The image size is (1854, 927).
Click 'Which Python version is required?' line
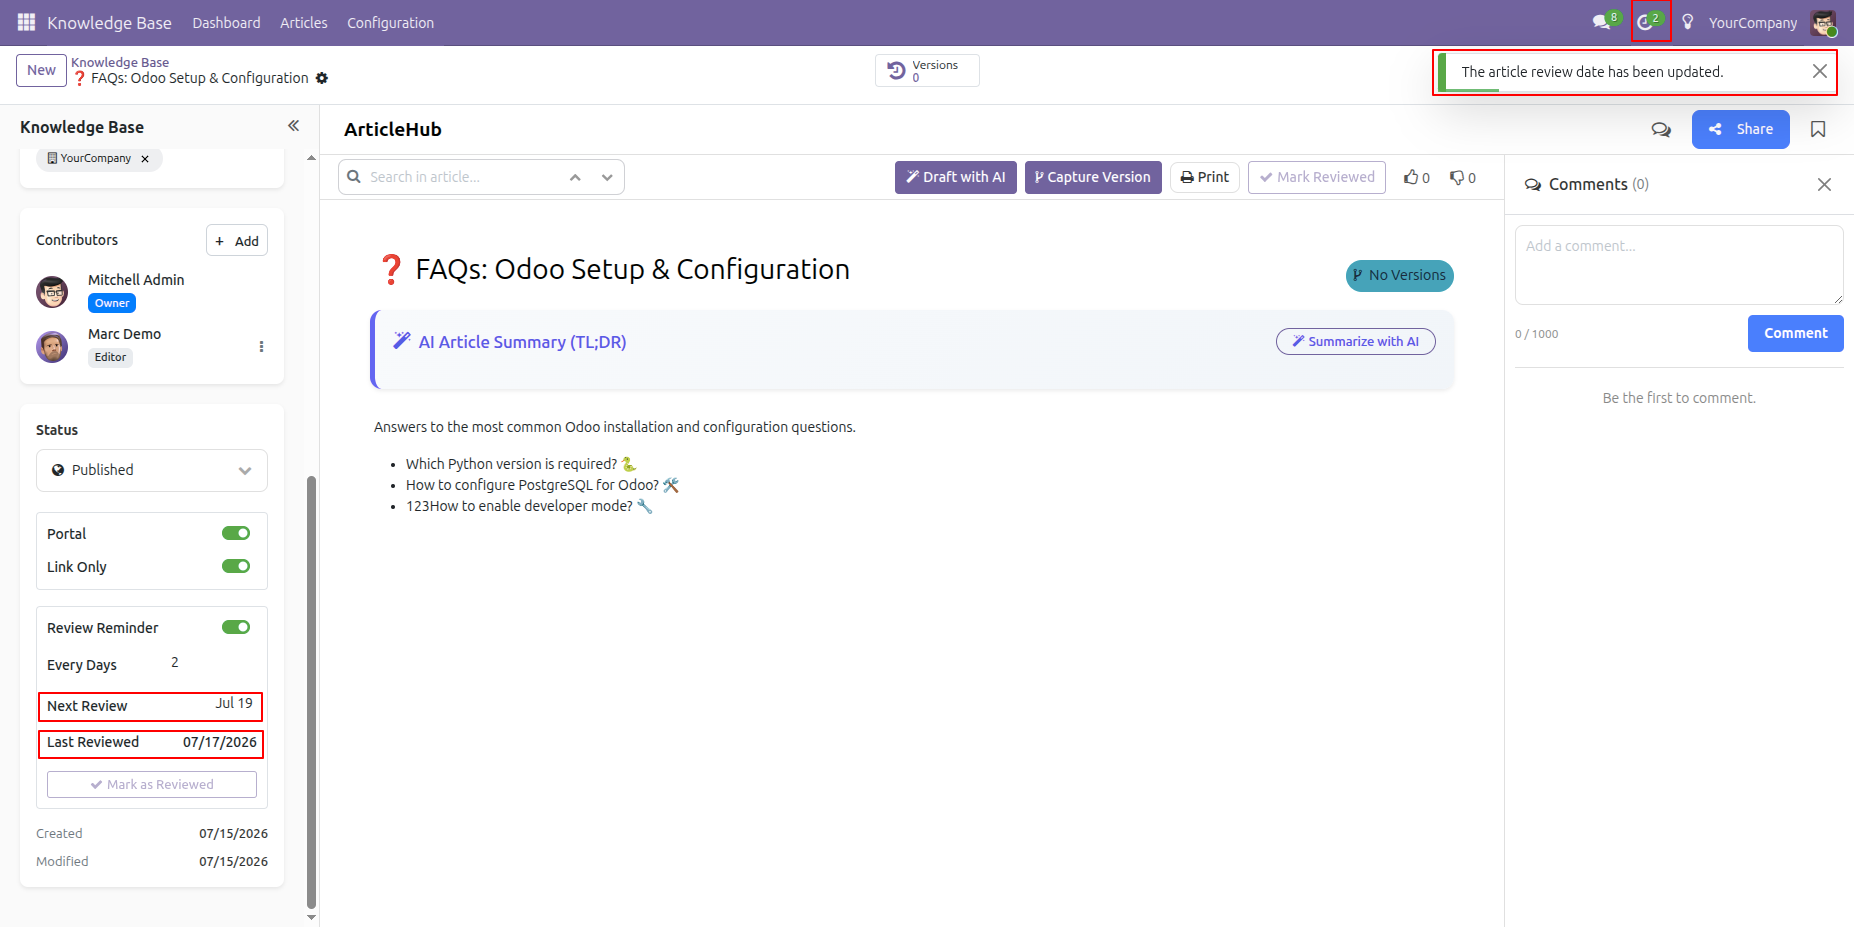(520, 464)
